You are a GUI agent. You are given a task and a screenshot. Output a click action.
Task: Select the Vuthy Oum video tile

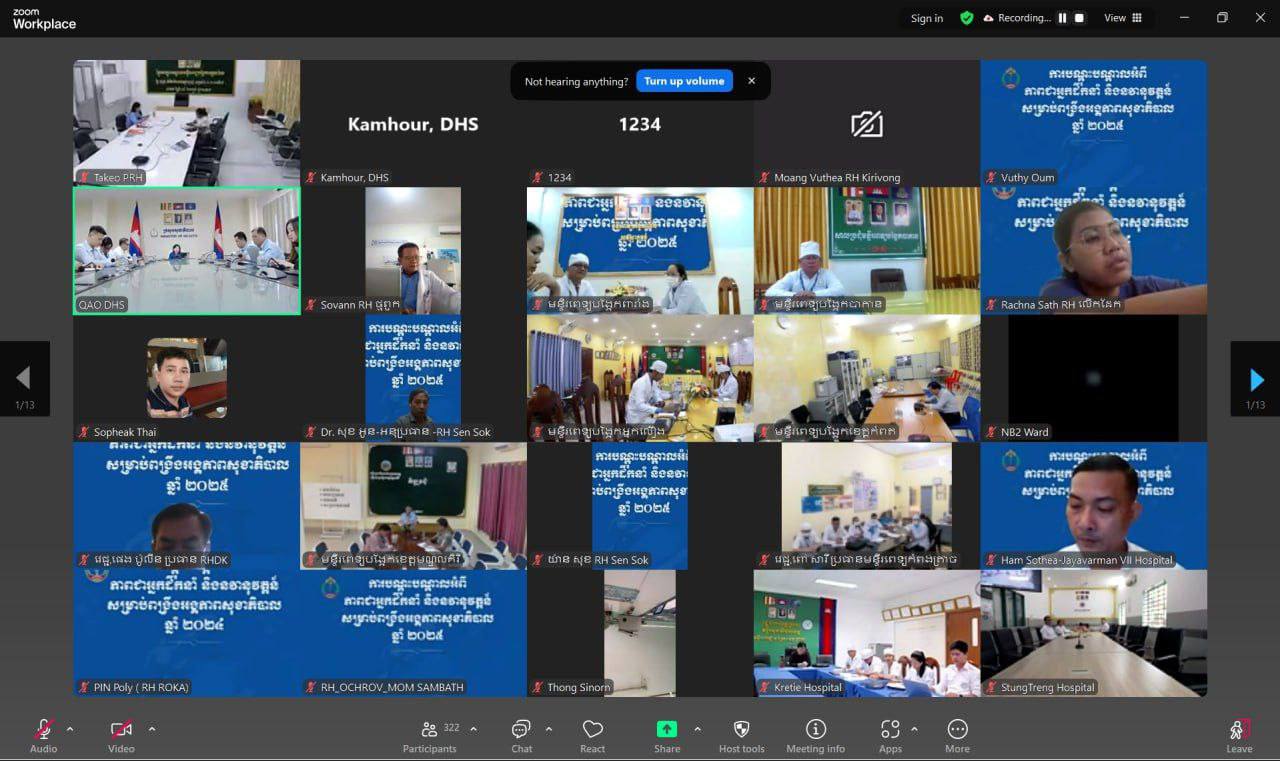click(1094, 123)
